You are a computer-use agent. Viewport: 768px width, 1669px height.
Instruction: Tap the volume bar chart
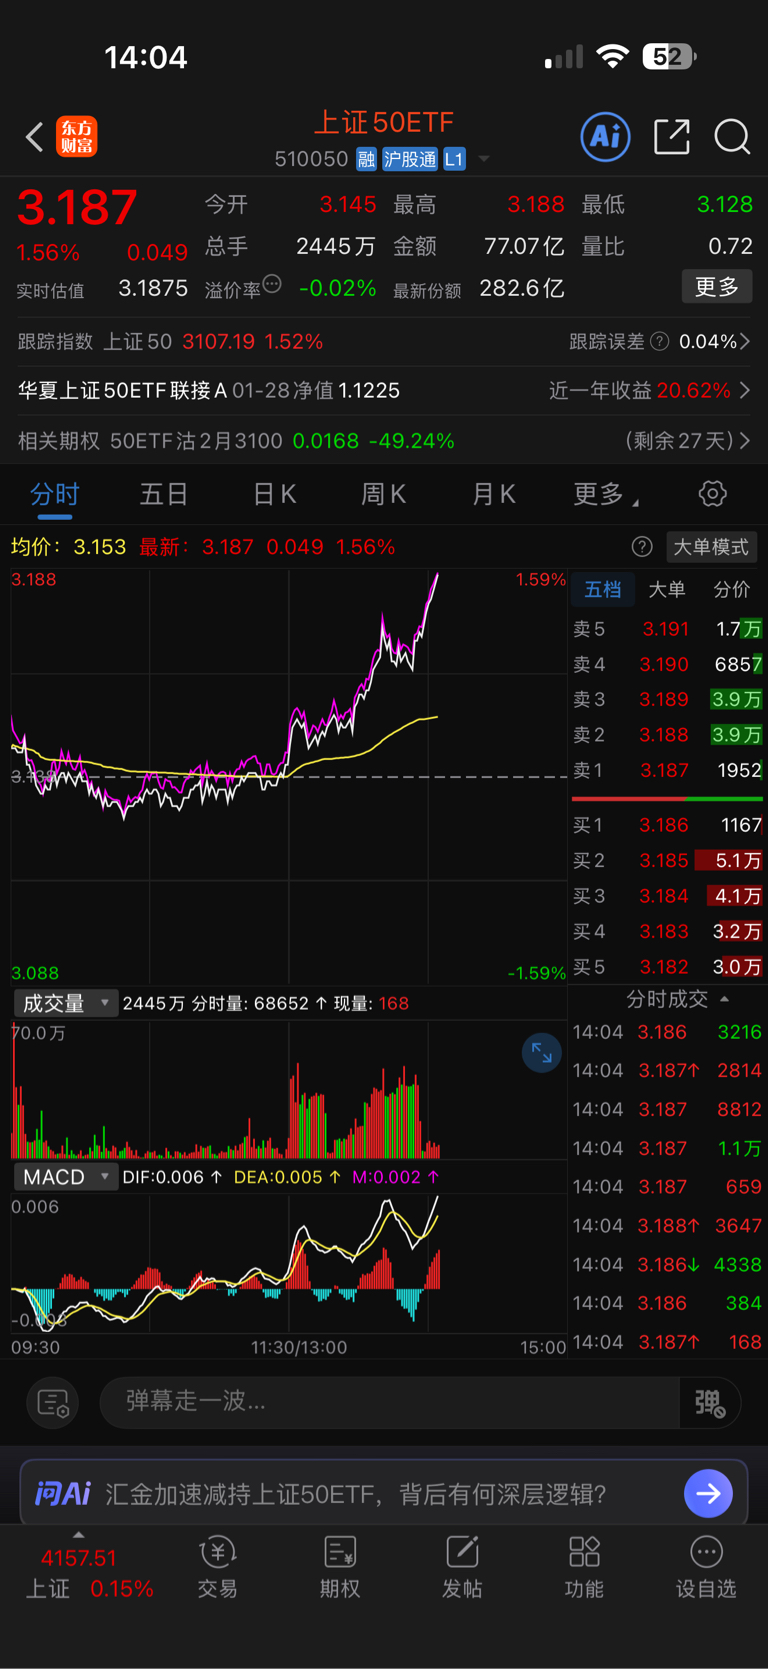coord(289,1089)
